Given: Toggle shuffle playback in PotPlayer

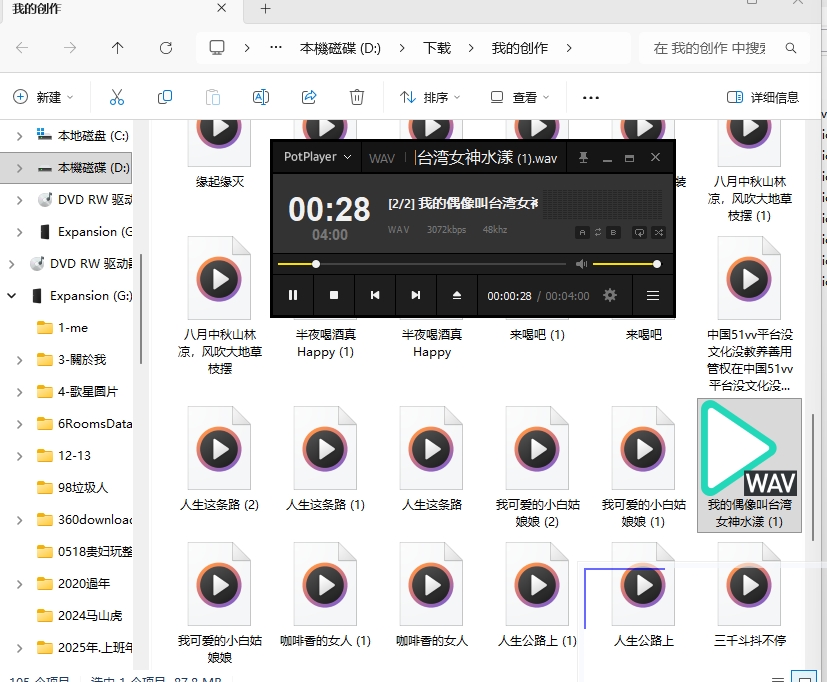Looking at the screenshot, I should coord(658,232).
